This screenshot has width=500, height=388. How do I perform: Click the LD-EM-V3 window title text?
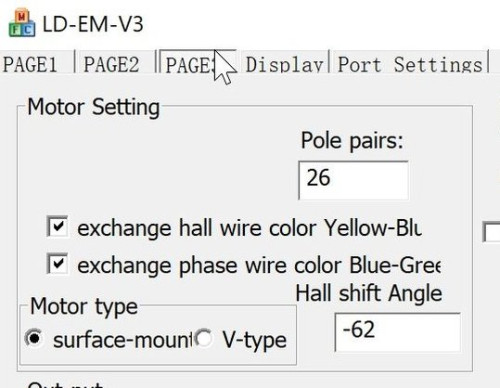point(93,24)
